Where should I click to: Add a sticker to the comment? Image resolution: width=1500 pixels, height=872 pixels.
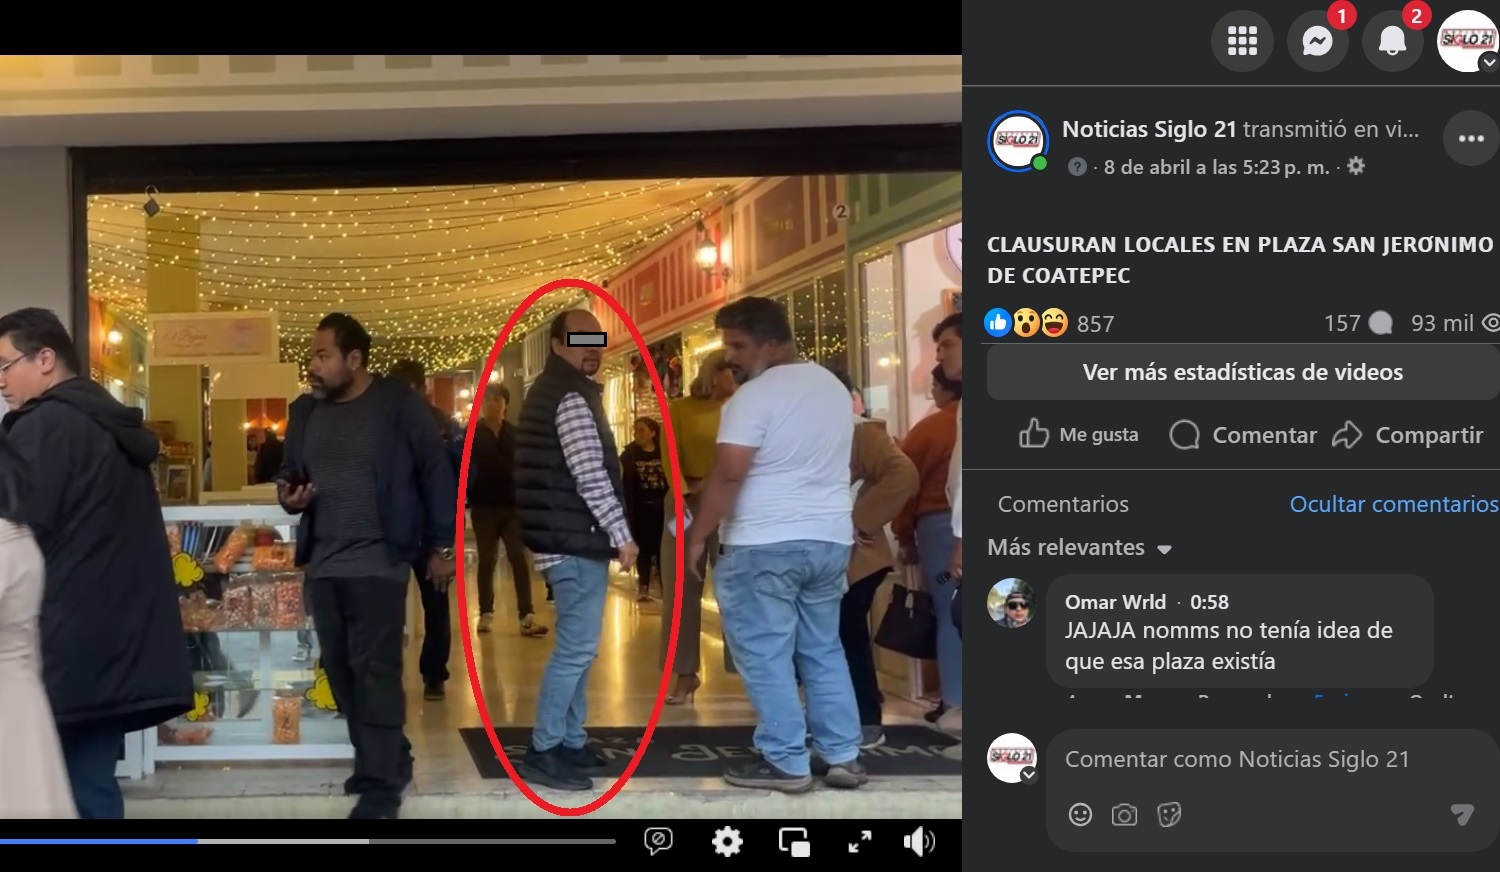click(x=1168, y=815)
